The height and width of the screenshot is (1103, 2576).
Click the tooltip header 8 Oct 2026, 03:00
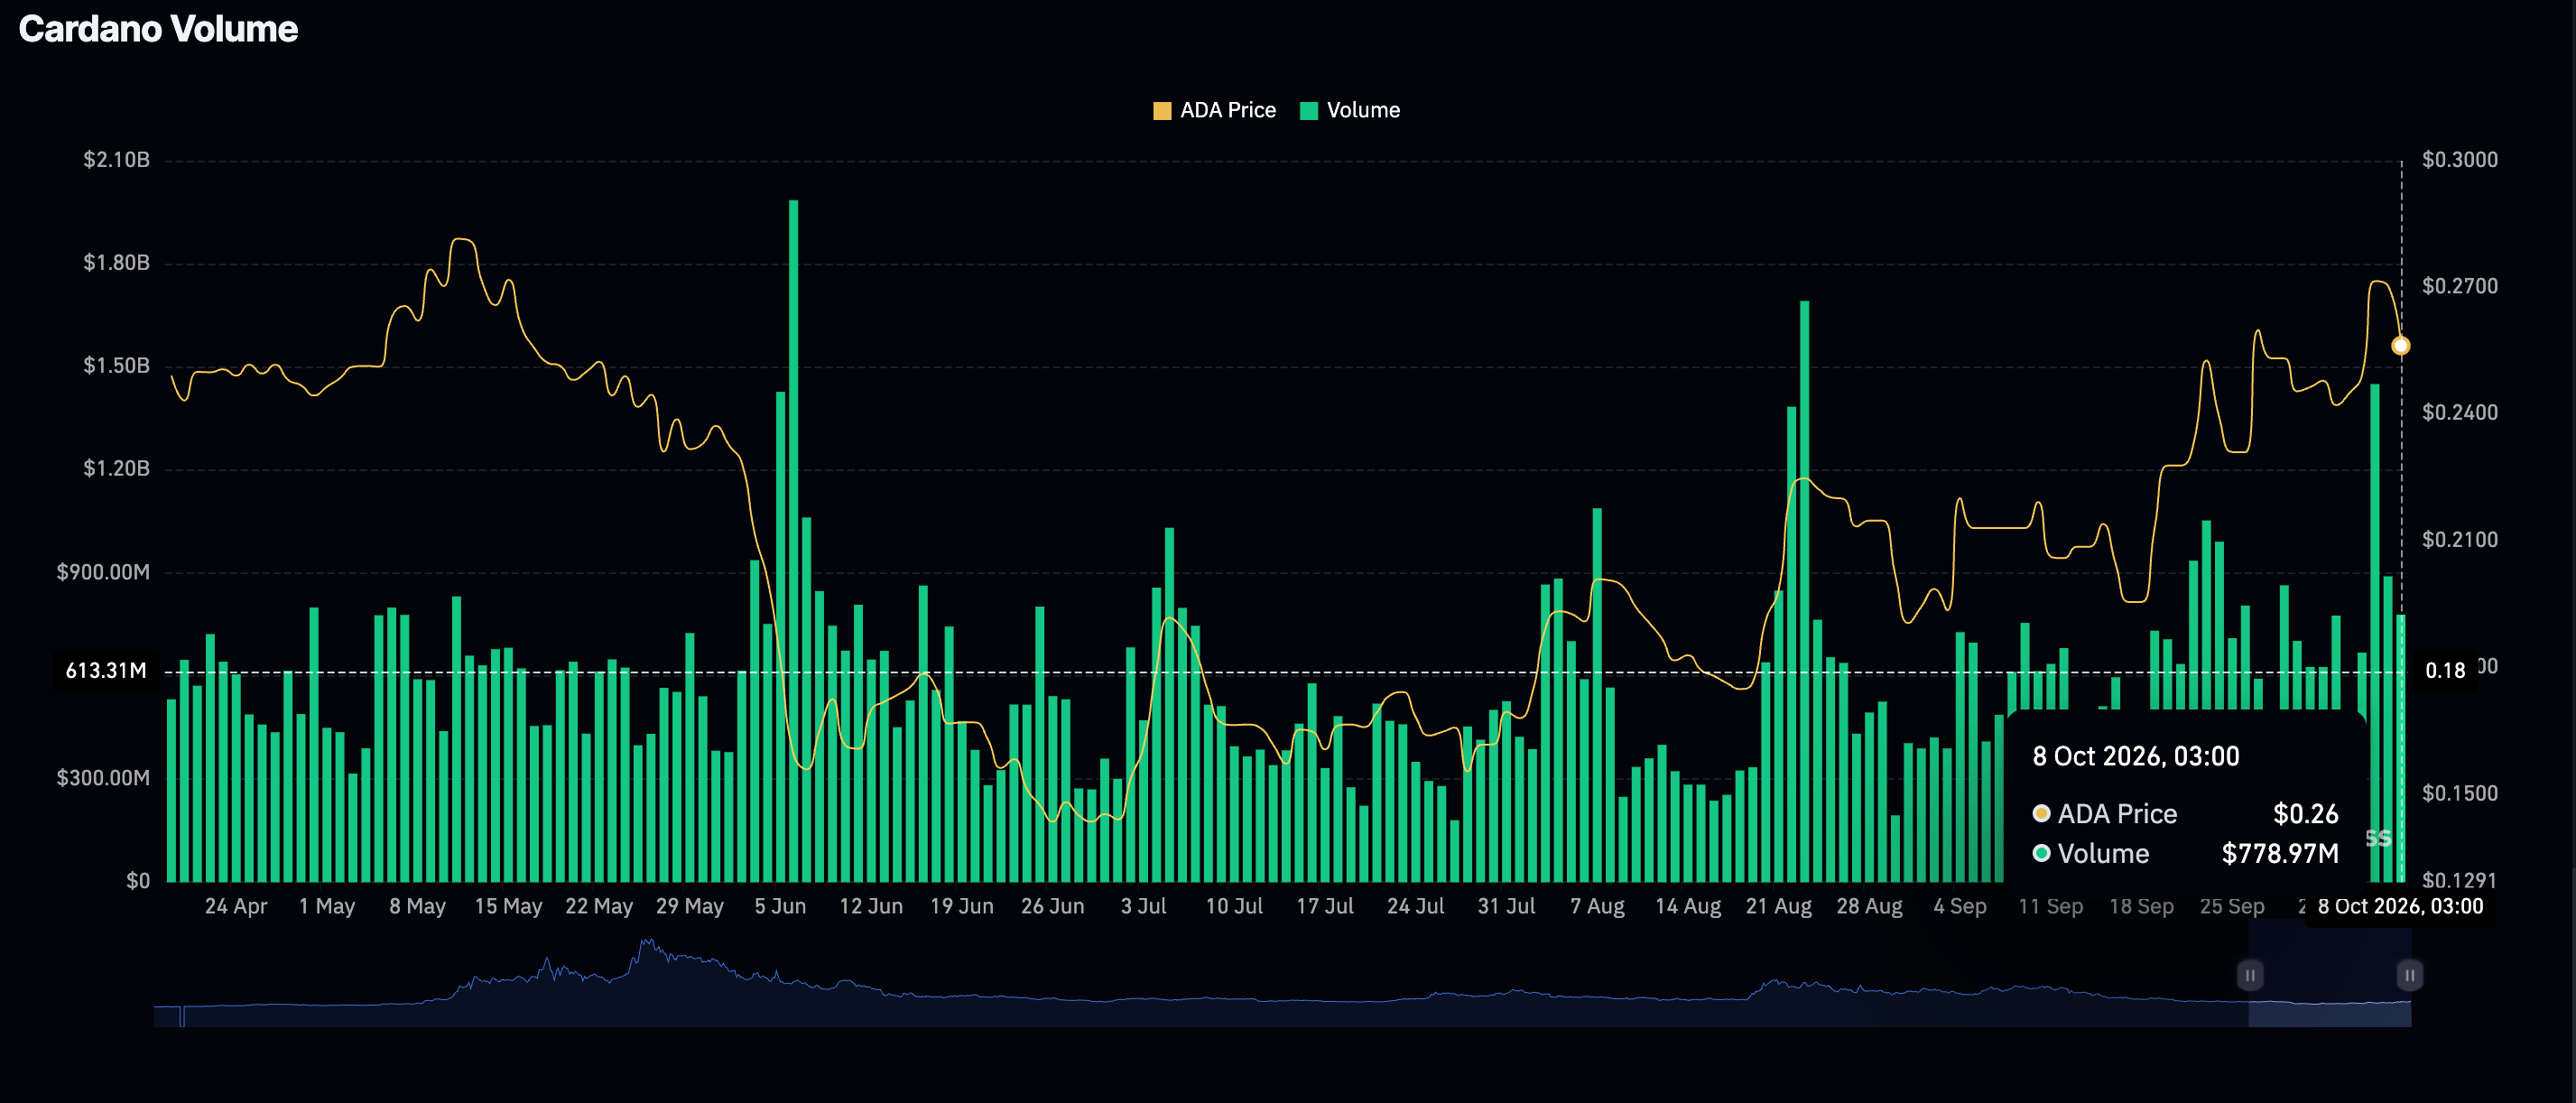[x=2136, y=756]
